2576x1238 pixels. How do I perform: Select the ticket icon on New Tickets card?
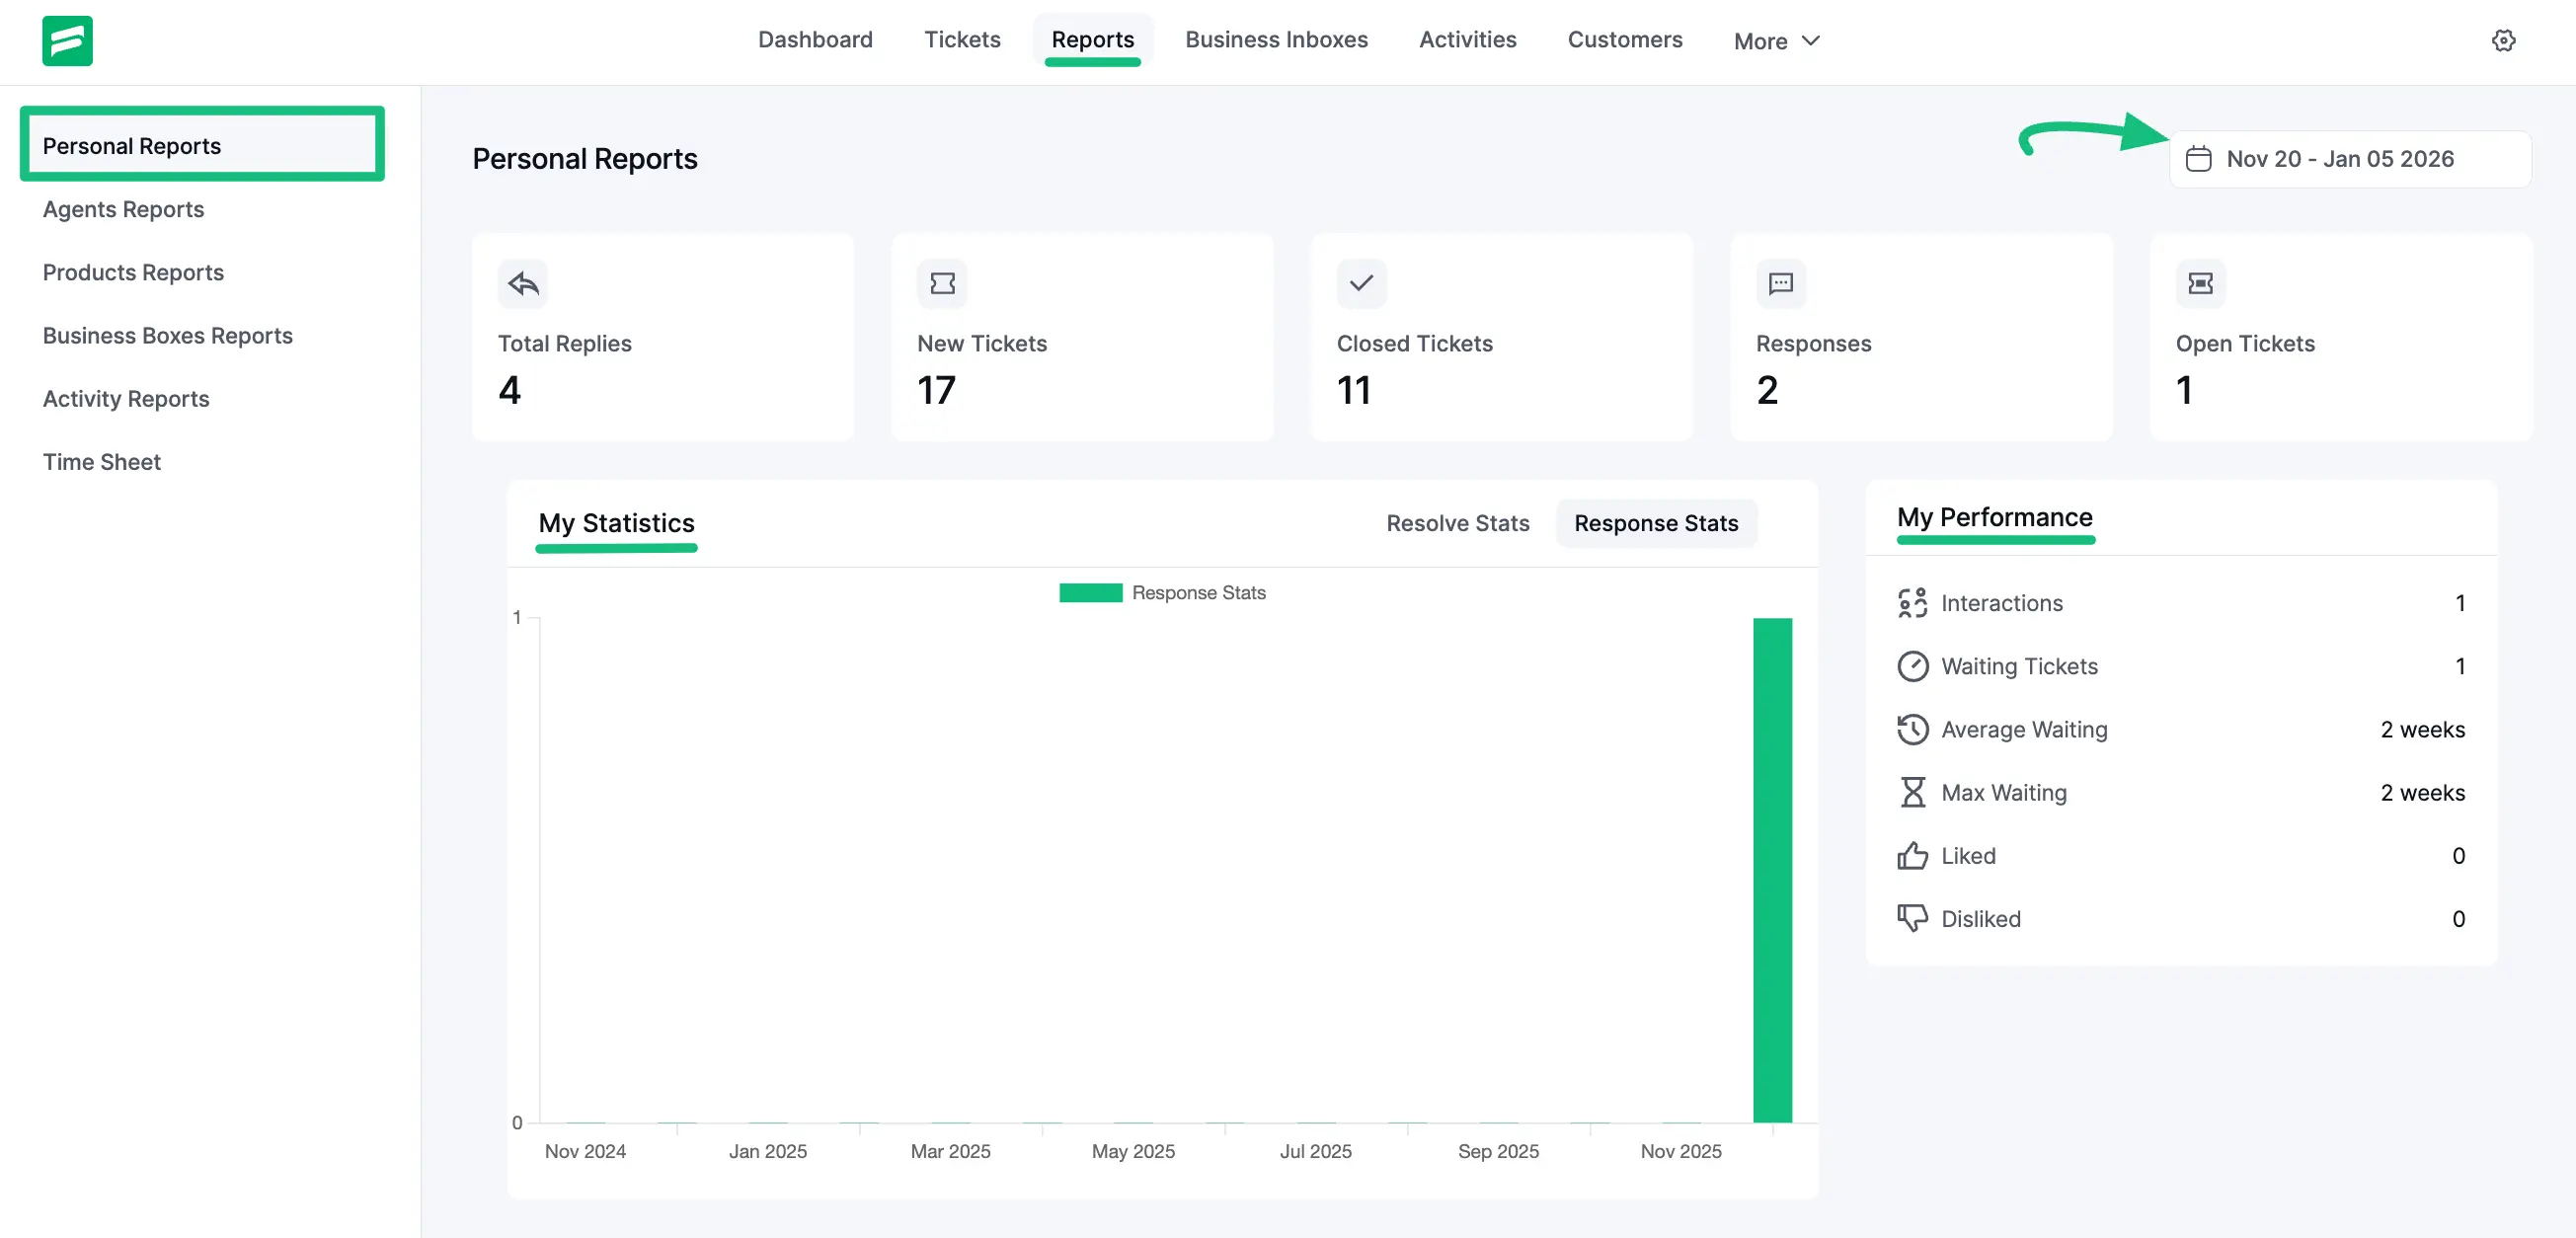click(x=941, y=283)
